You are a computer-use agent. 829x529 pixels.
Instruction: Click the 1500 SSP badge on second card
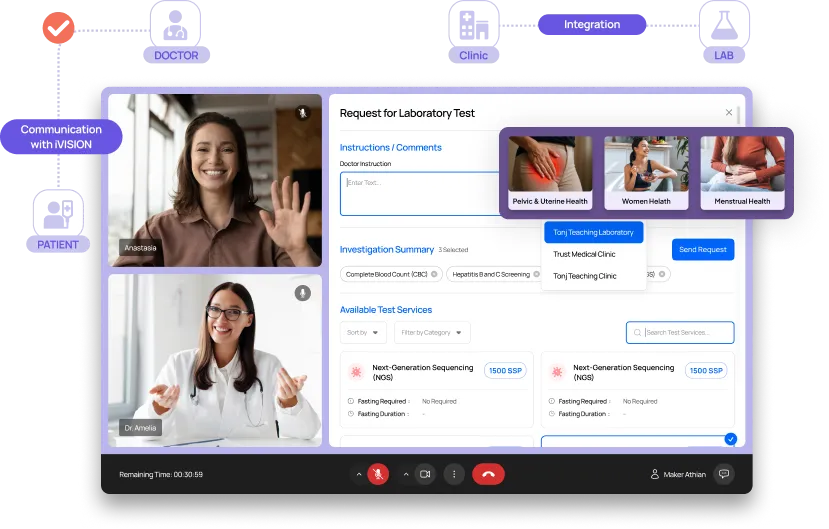(706, 370)
